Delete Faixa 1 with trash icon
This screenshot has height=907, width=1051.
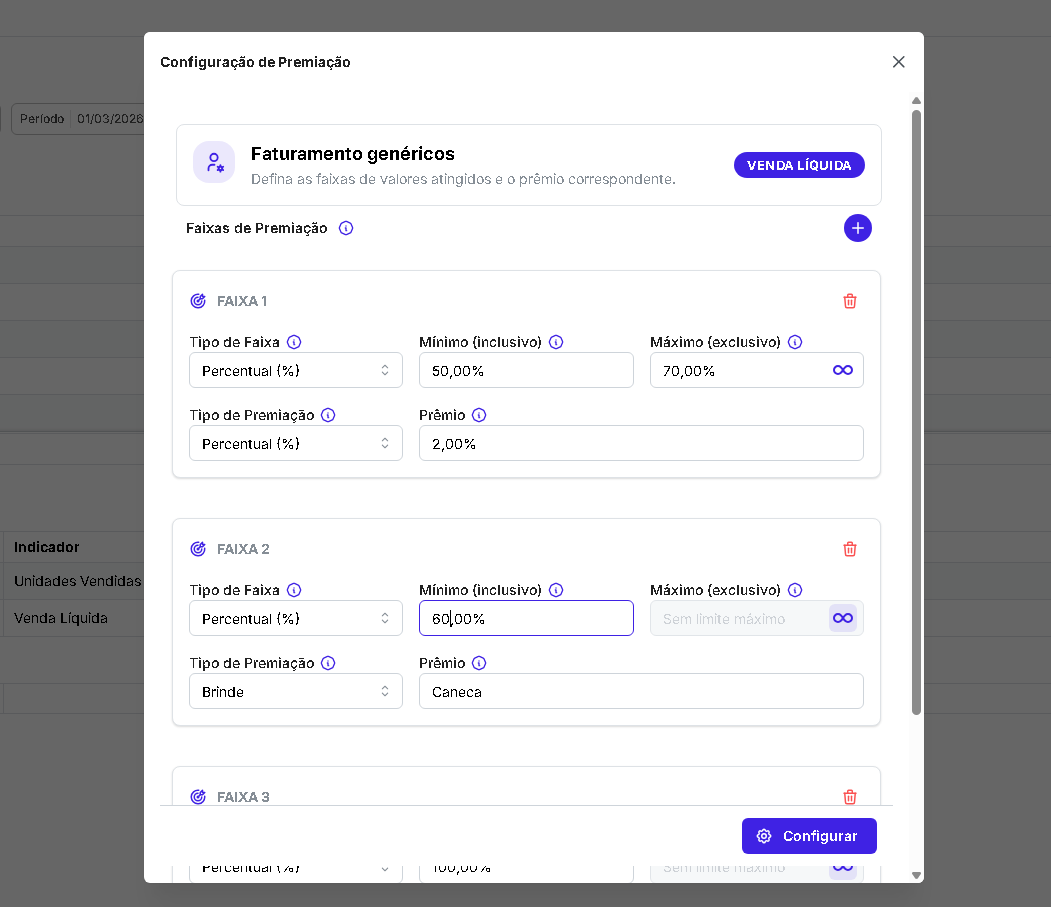tap(849, 301)
